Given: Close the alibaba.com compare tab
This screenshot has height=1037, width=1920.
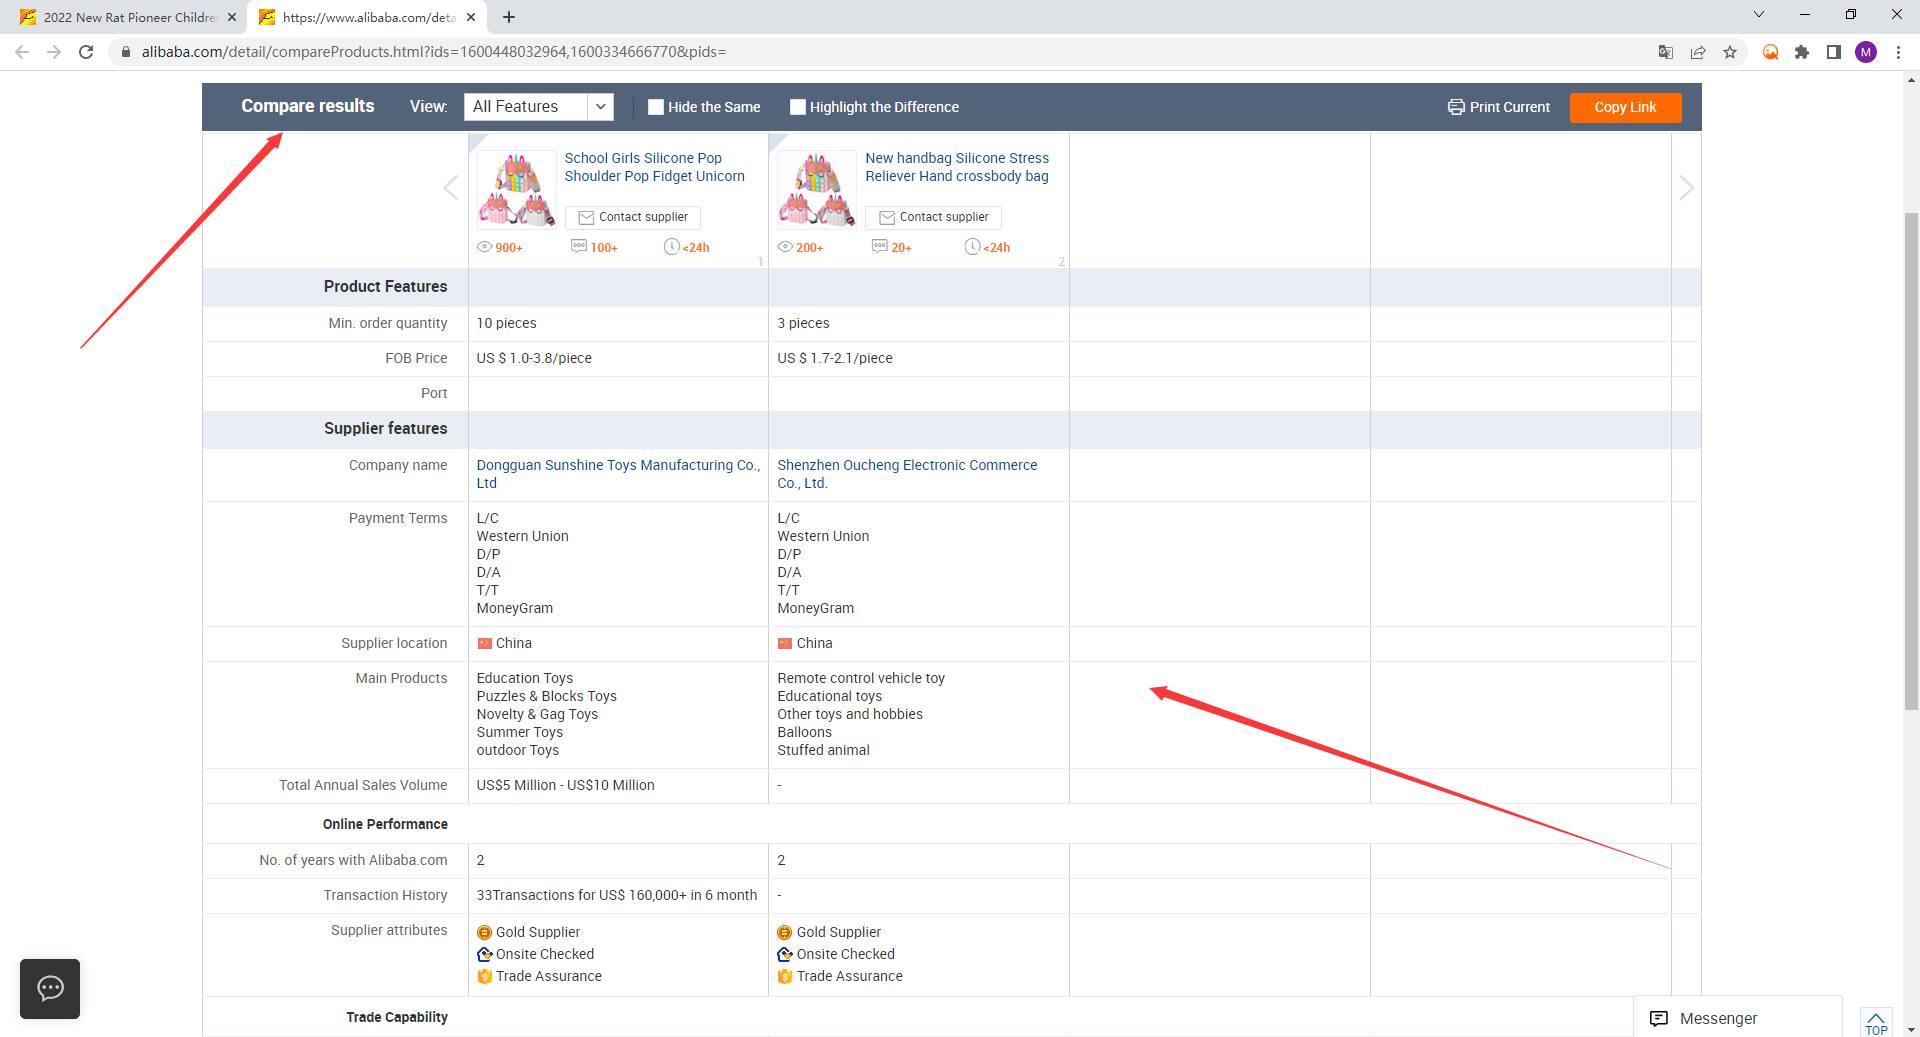Looking at the screenshot, I should click(x=471, y=17).
